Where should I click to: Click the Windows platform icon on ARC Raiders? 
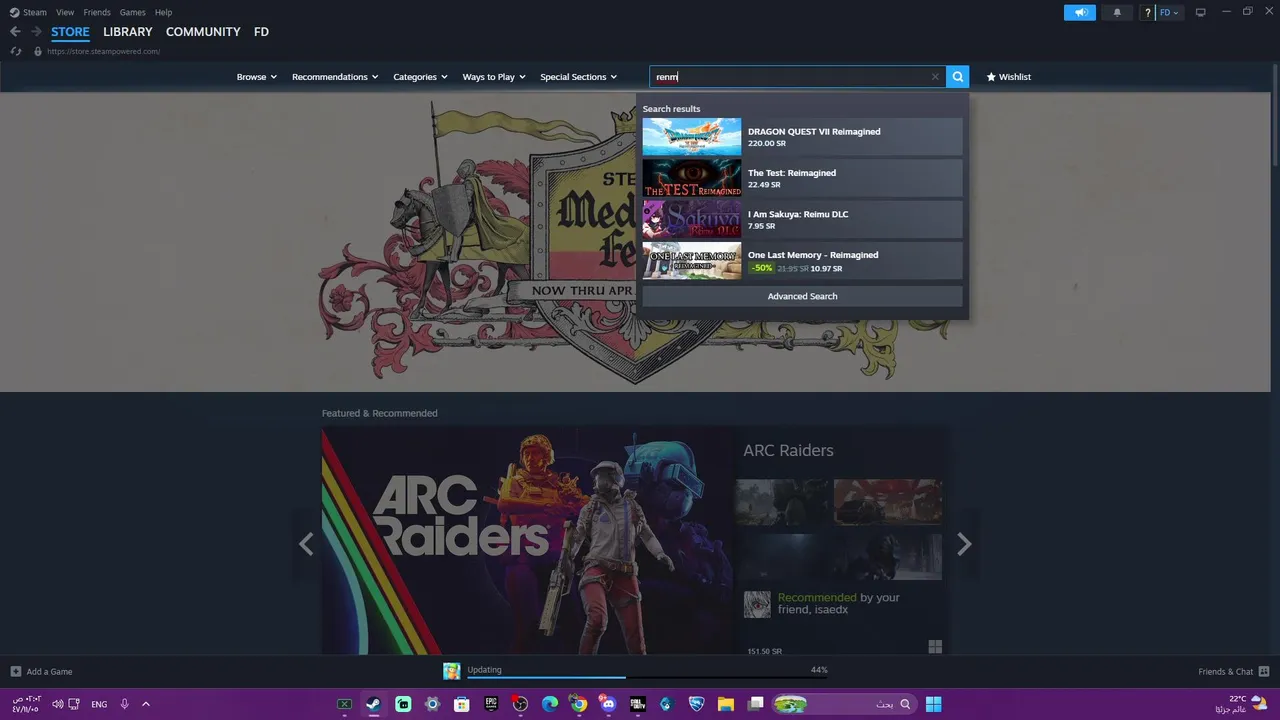pos(935,647)
